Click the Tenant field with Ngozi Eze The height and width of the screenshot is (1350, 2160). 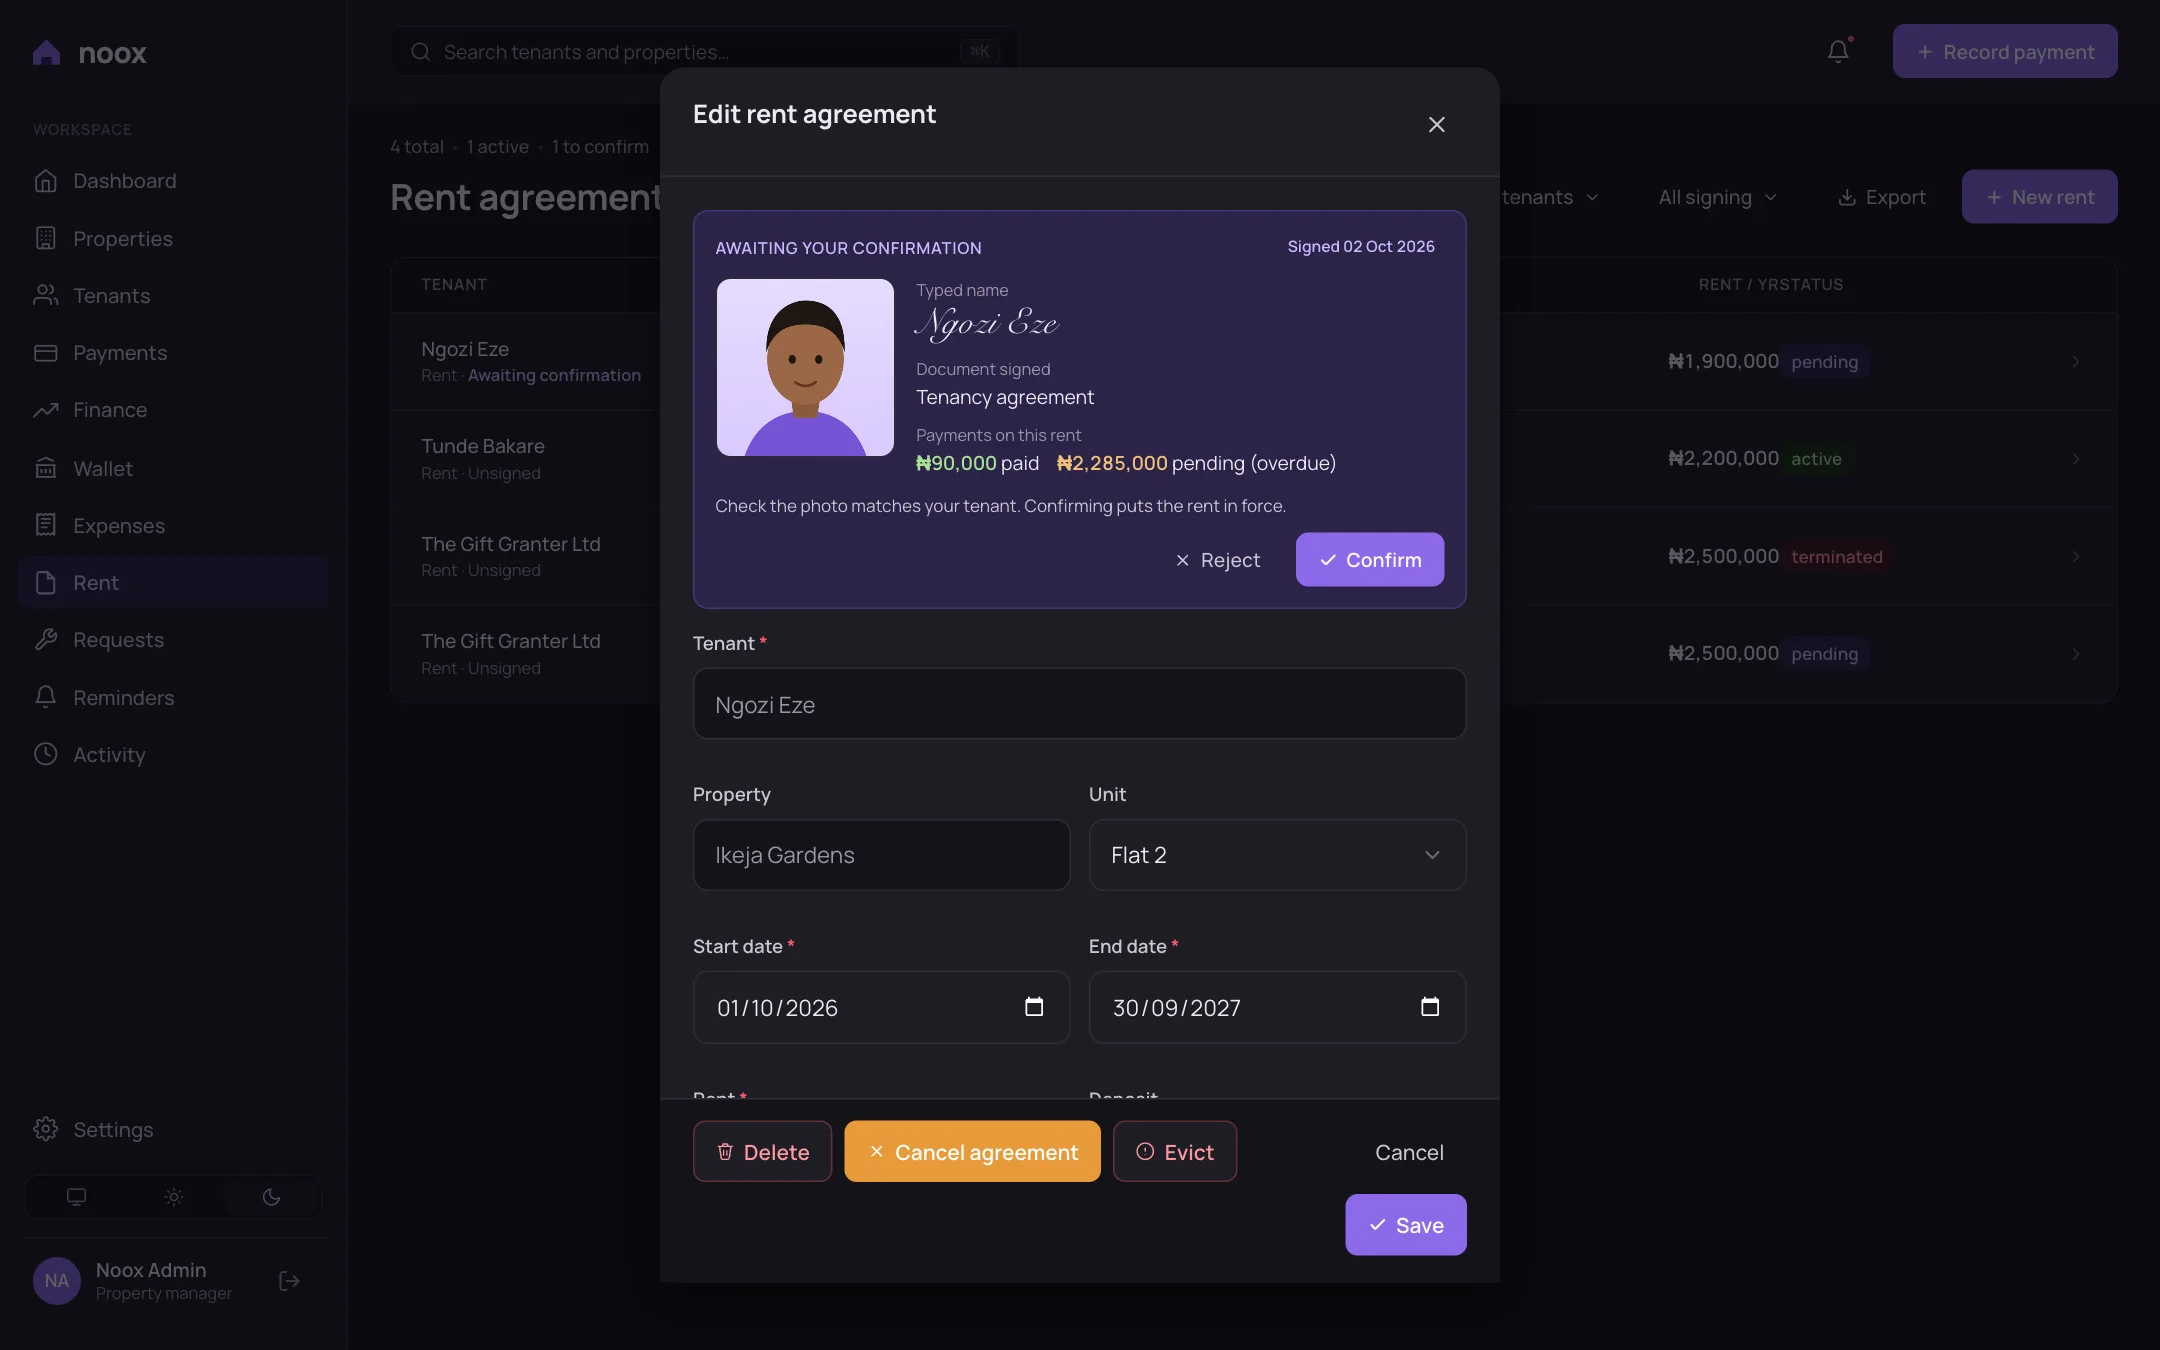(1079, 704)
